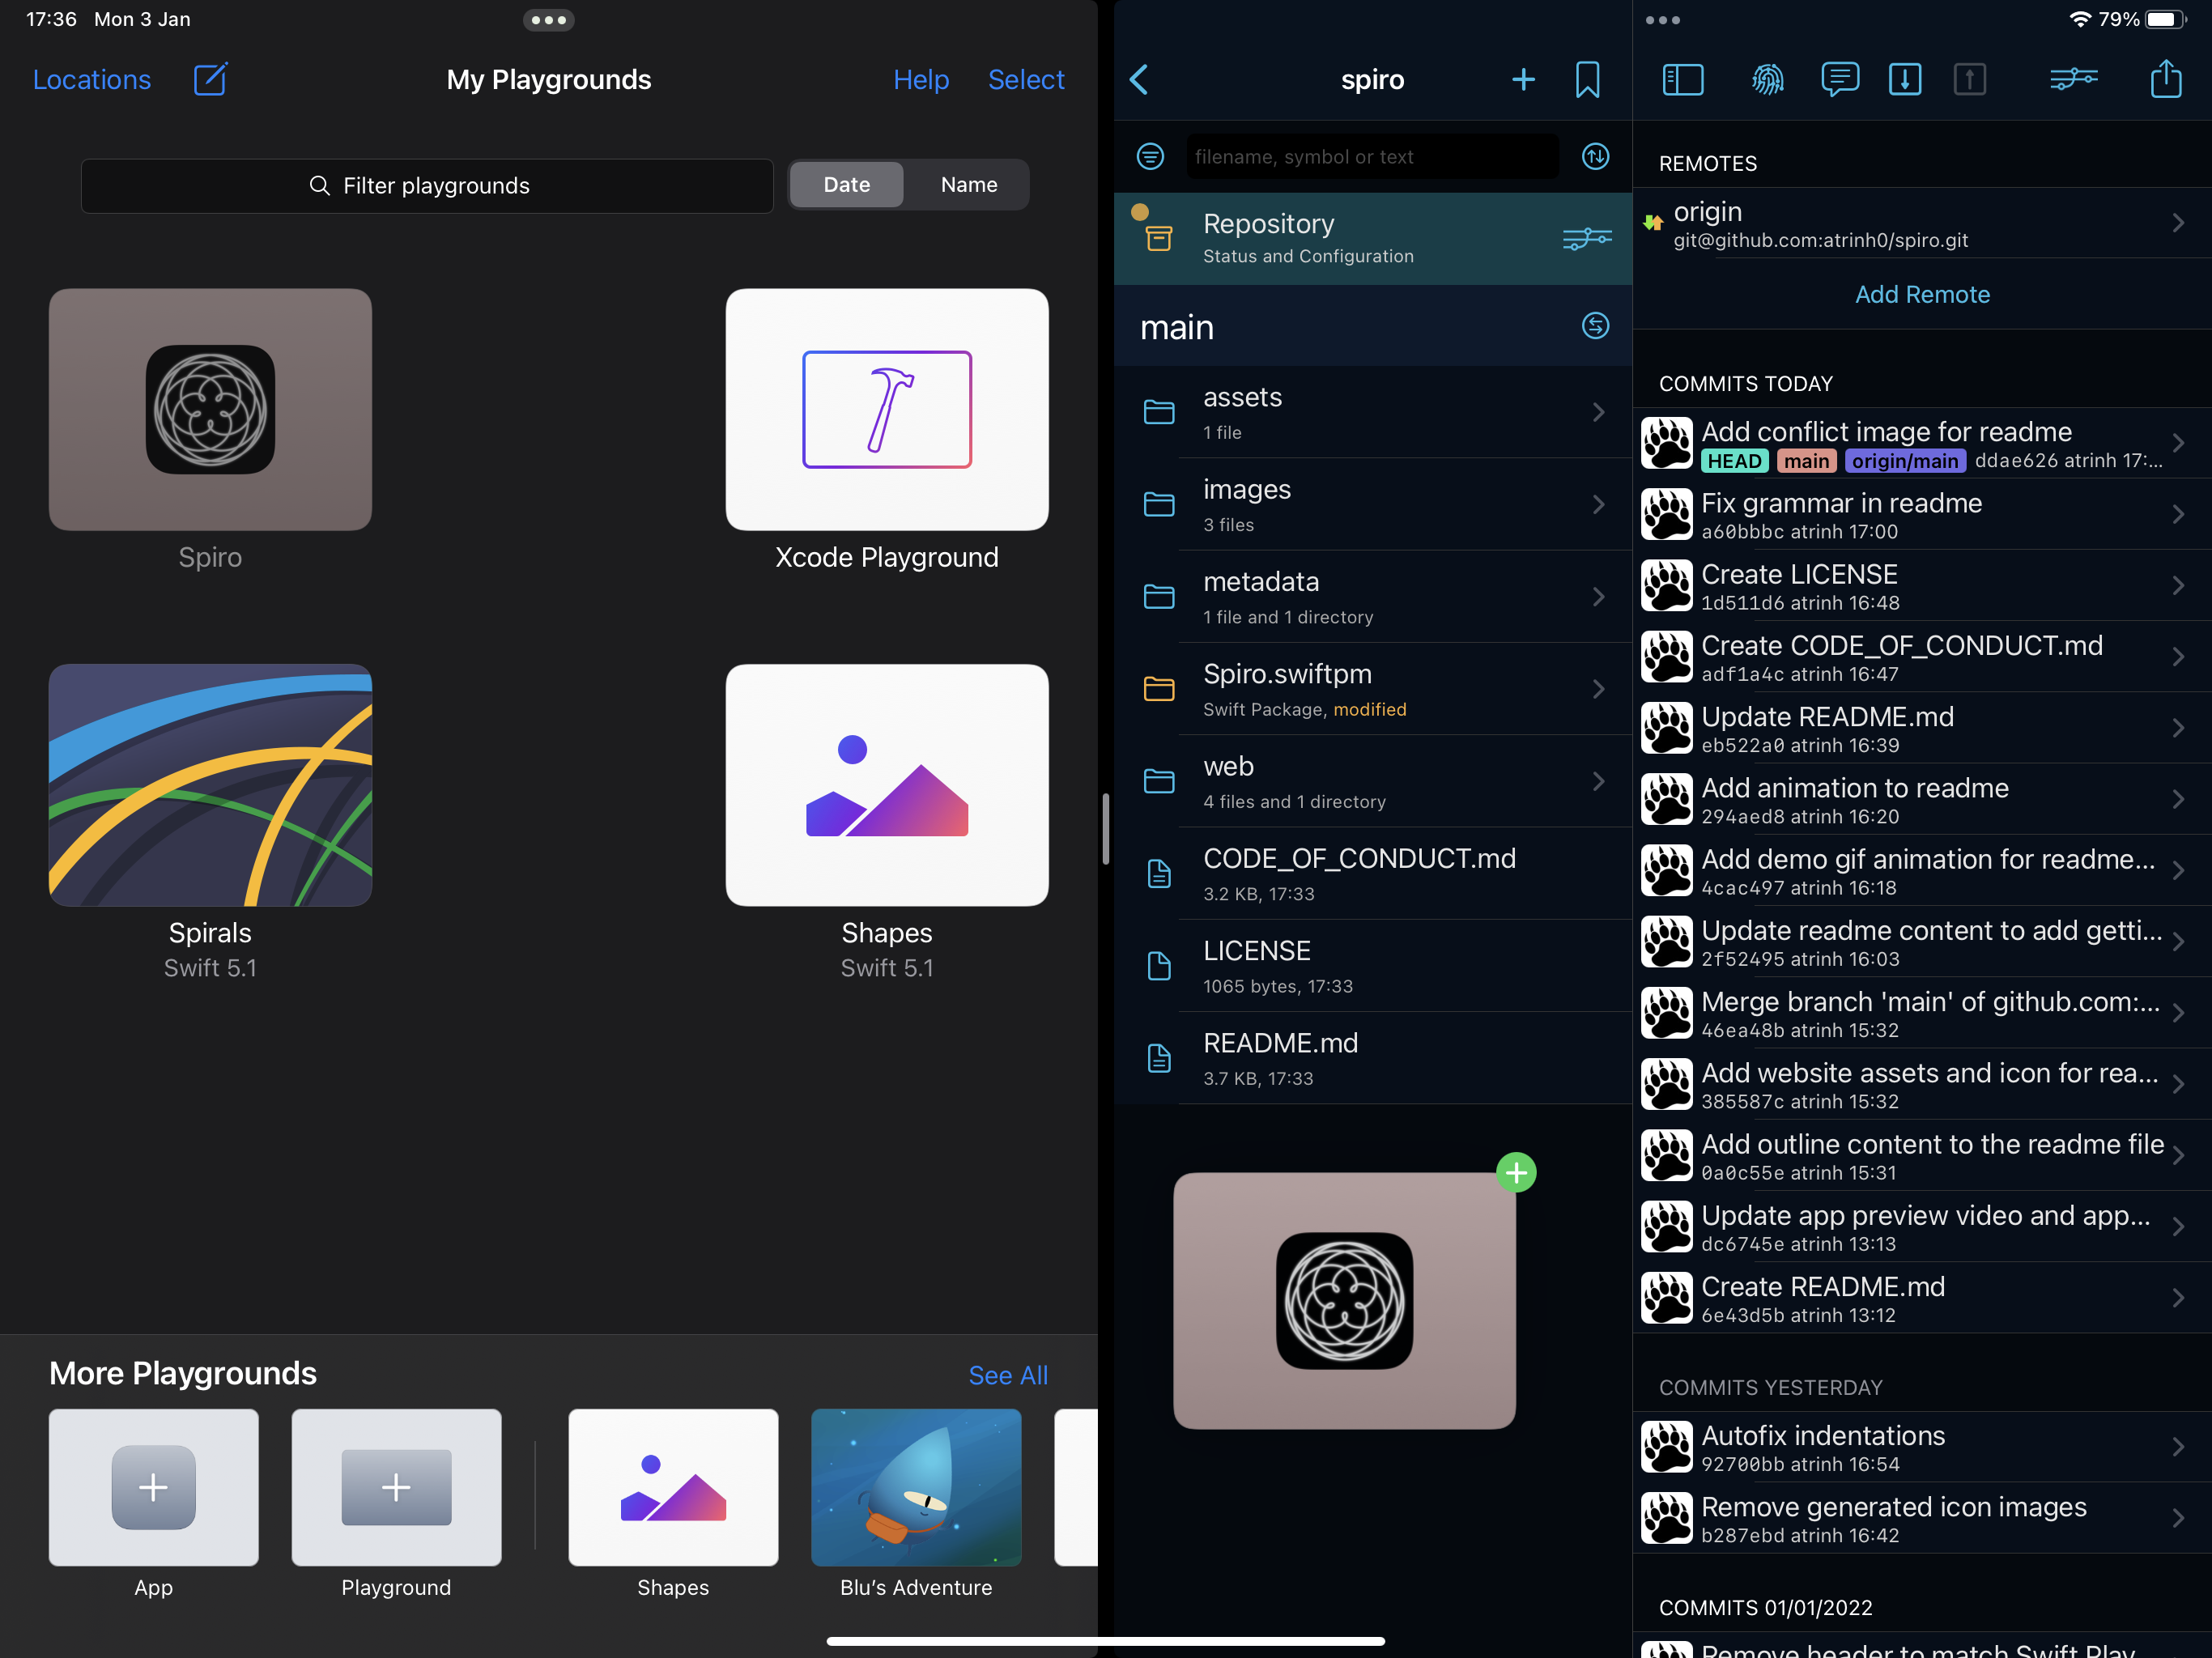This screenshot has height=1658, width=2212.
Task: Click the branch switch icon beside main
Action: point(1595,326)
